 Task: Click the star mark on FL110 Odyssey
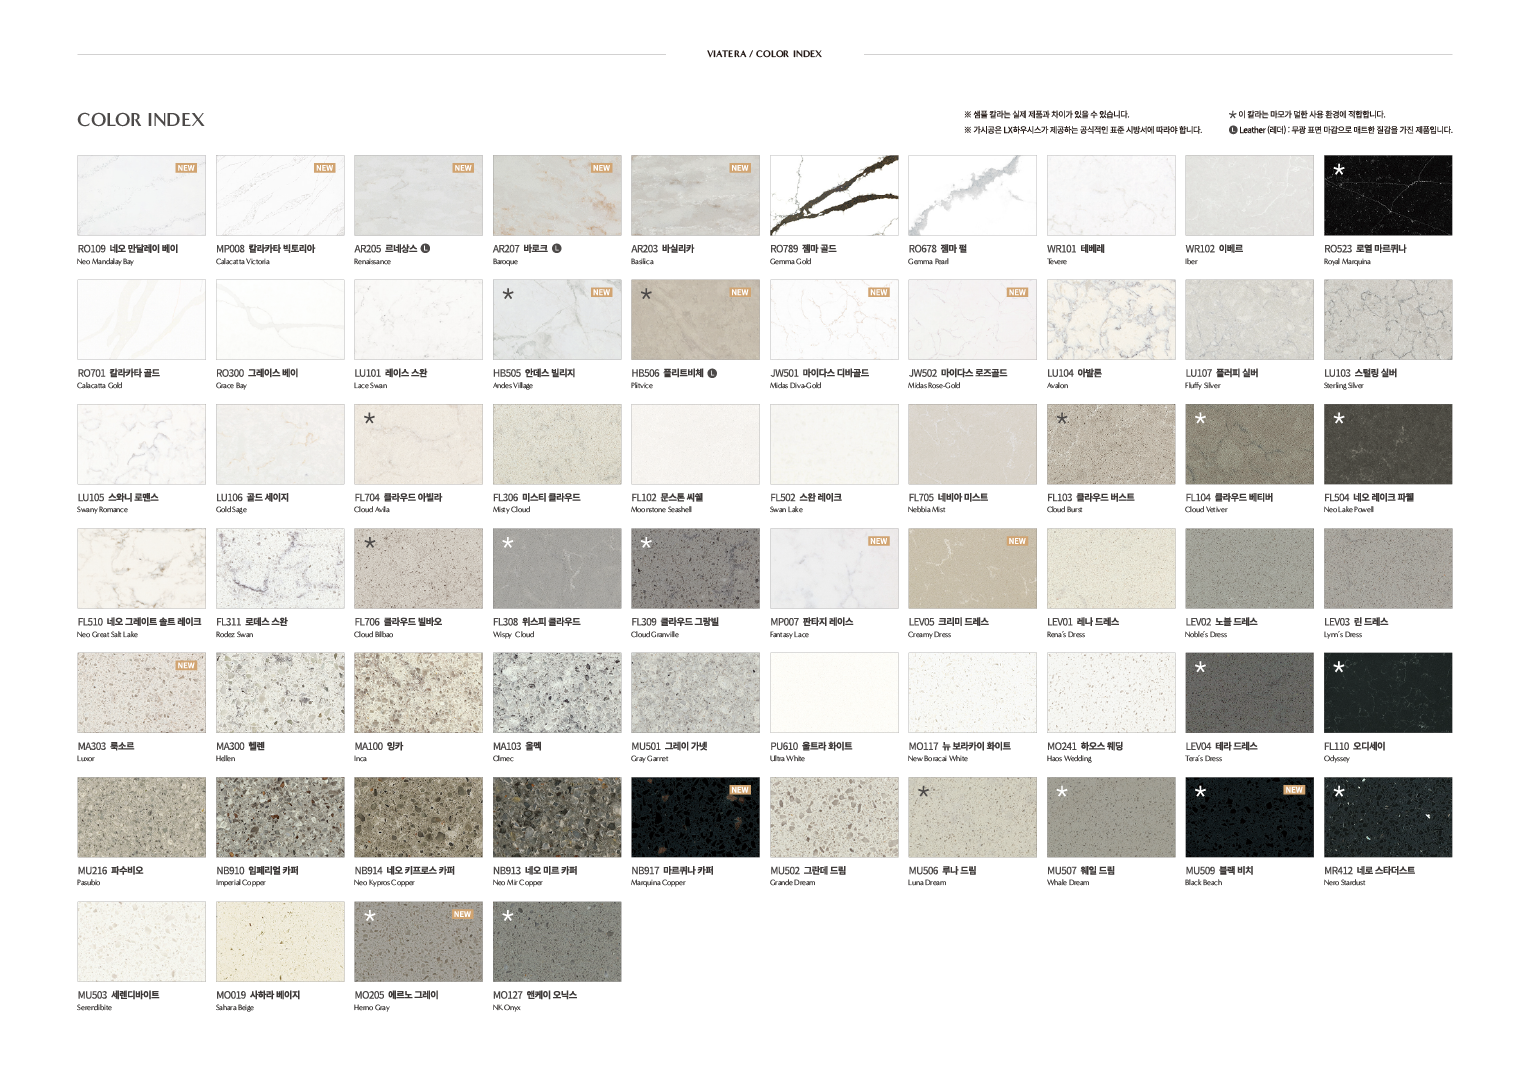(1339, 667)
